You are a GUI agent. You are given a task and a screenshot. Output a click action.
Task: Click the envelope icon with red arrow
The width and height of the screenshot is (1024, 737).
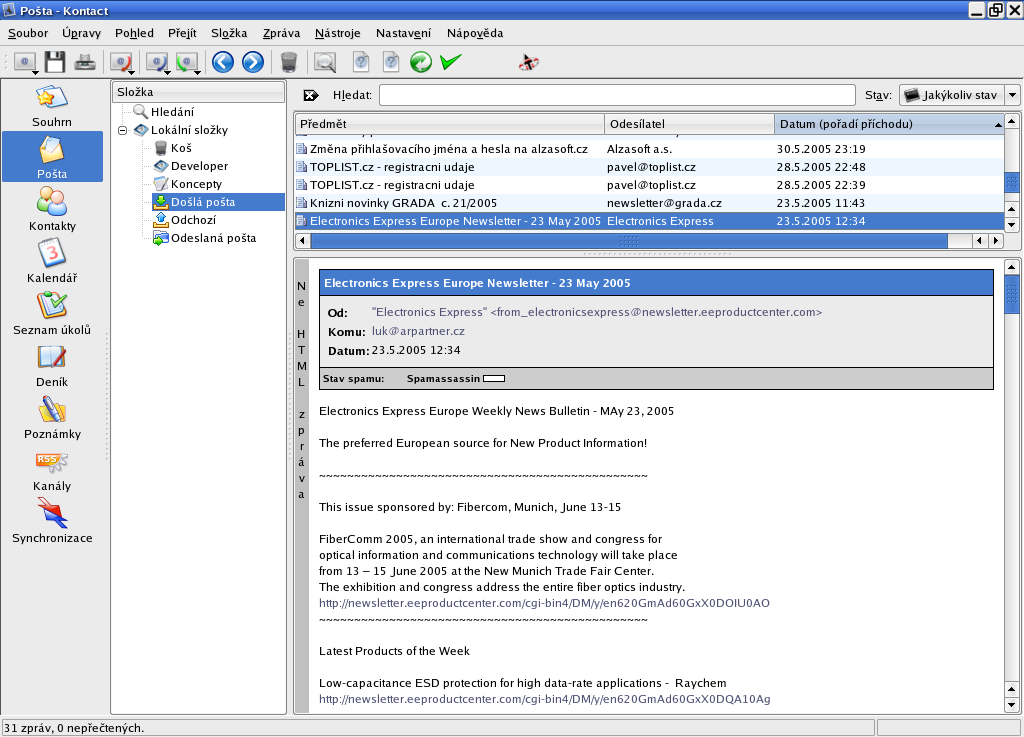(x=122, y=62)
